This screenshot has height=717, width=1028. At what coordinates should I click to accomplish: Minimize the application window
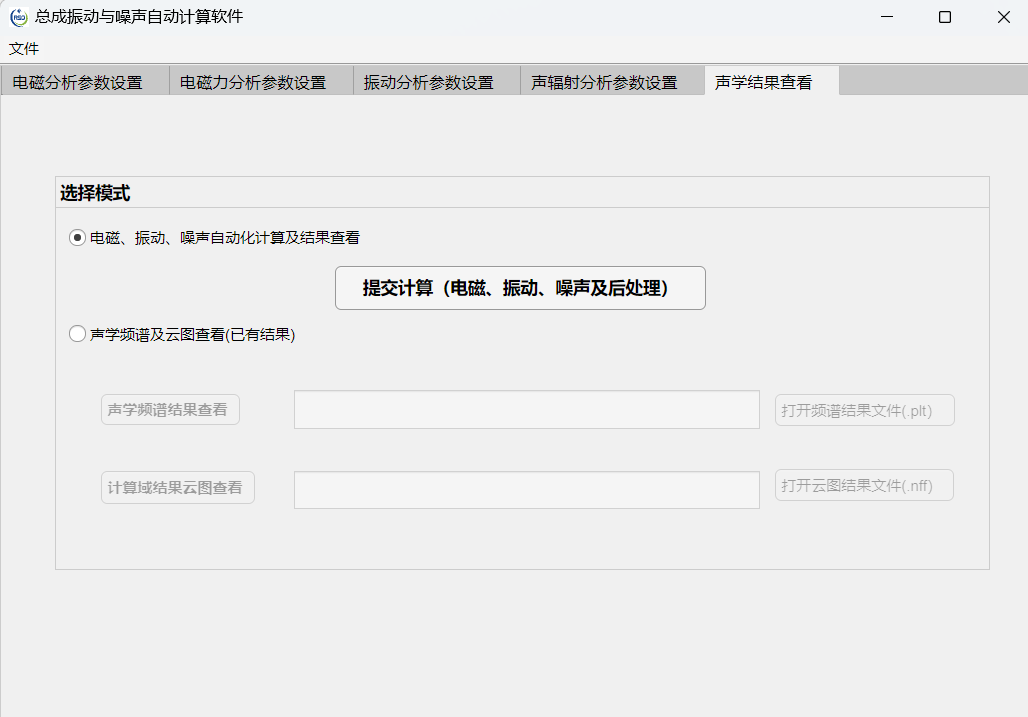pos(885,17)
